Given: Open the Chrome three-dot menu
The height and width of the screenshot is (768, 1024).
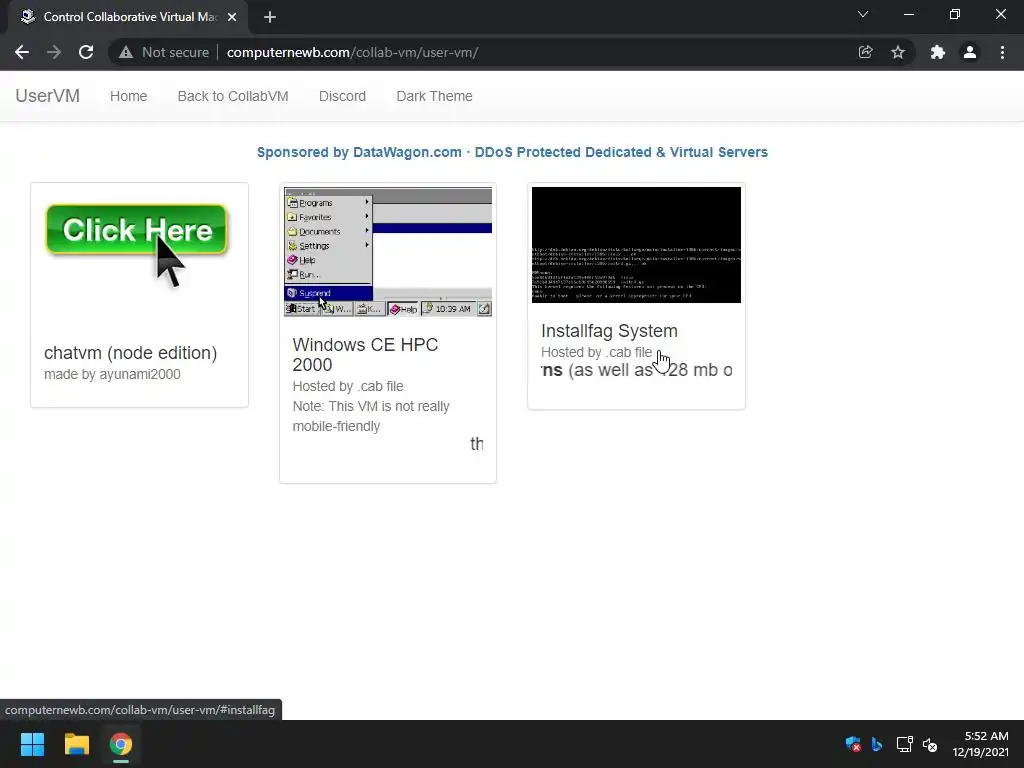Looking at the screenshot, I should pos(1002,52).
